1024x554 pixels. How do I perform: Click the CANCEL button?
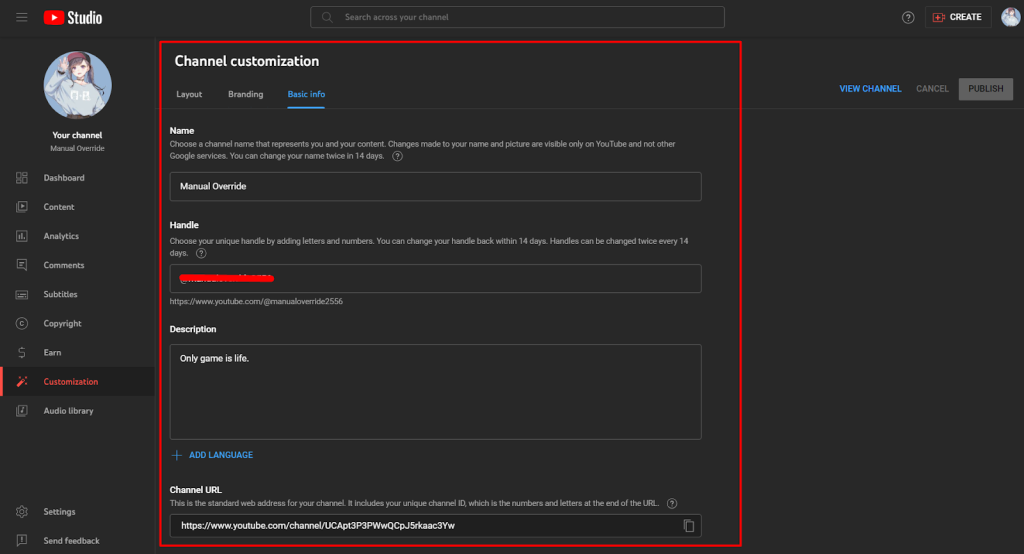pos(932,89)
